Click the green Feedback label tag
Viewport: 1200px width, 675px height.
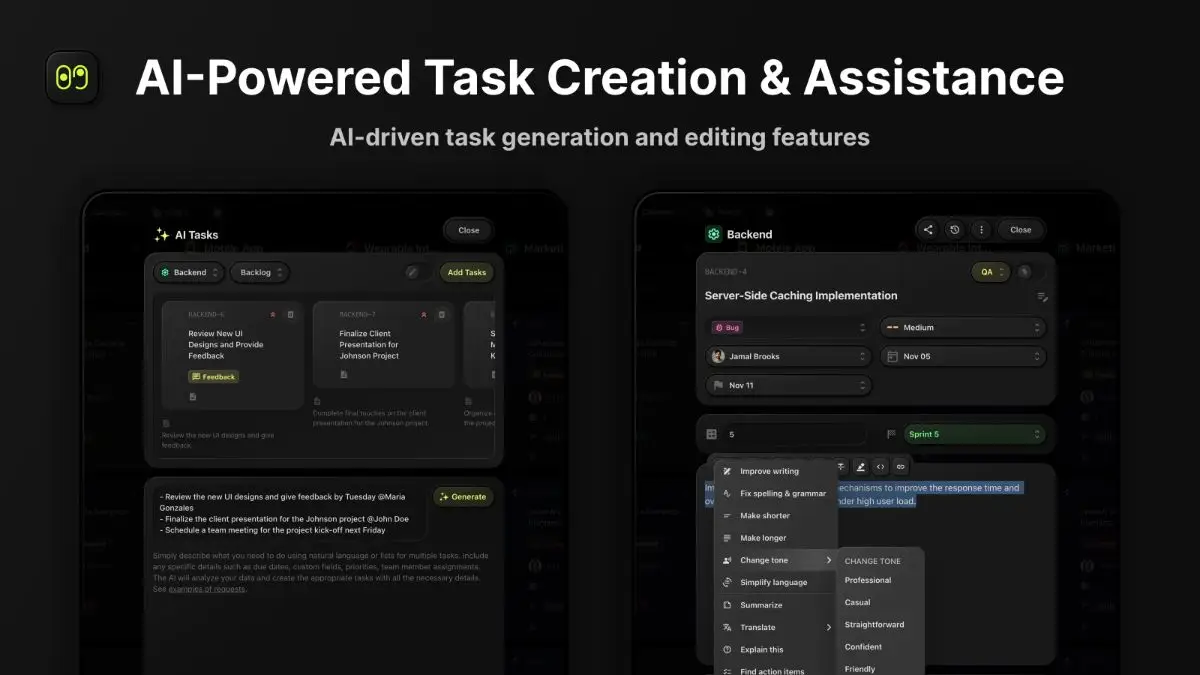pos(213,377)
